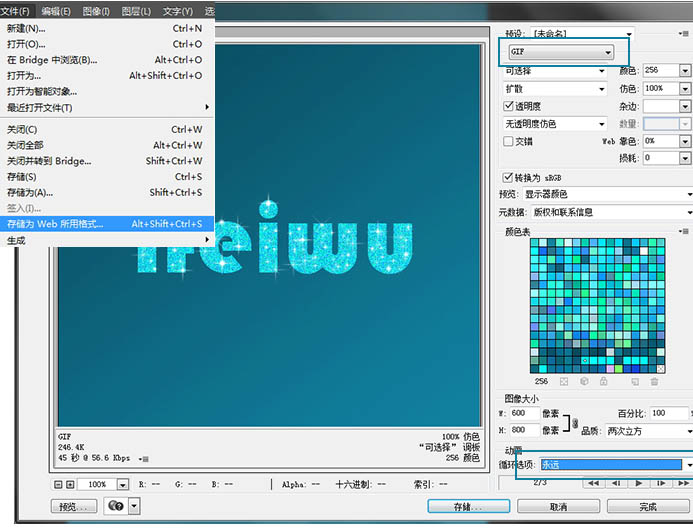The height and width of the screenshot is (529, 693).
Task: Choose 关闭全部 menu entry
Action: [107, 145]
